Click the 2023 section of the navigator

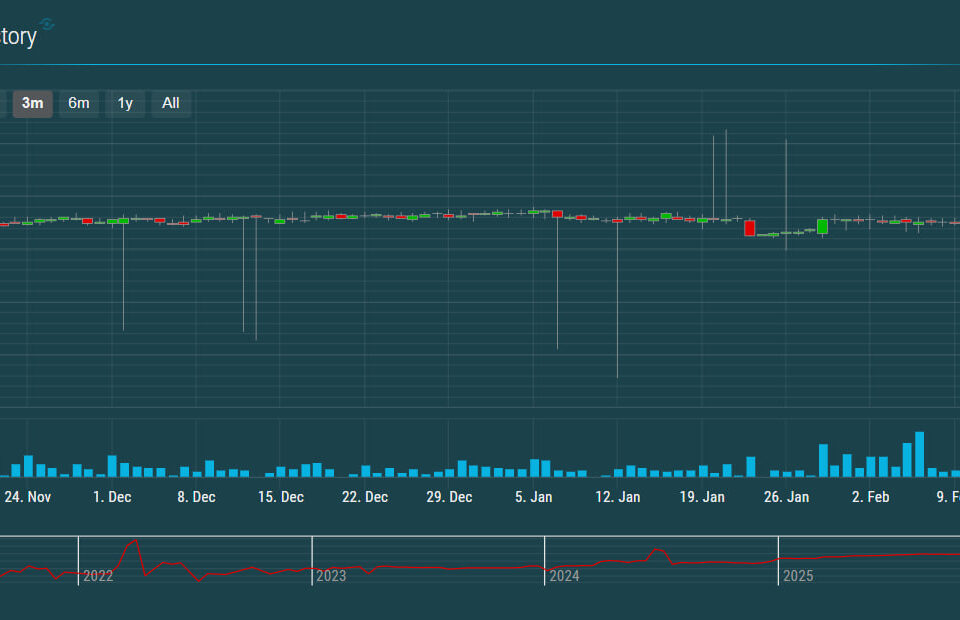click(331, 576)
